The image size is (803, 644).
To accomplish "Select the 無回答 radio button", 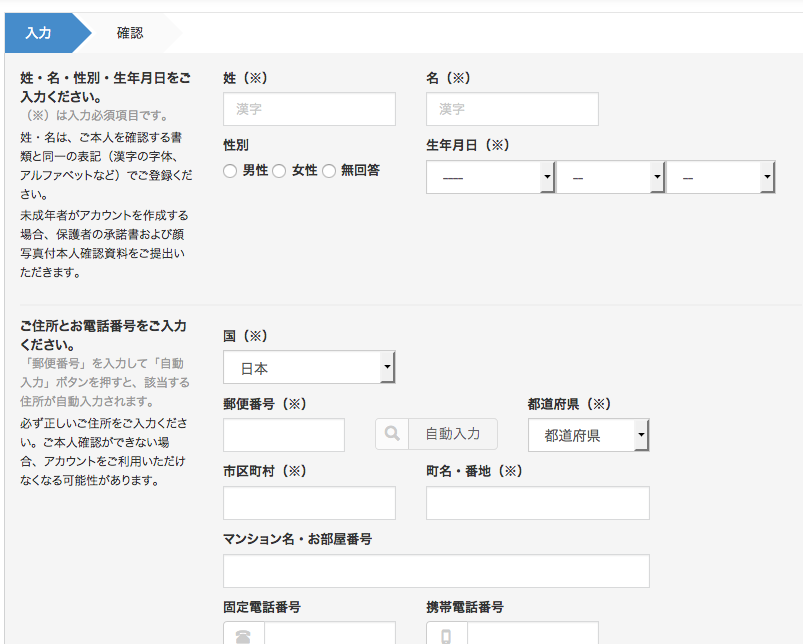I will (x=329, y=171).
